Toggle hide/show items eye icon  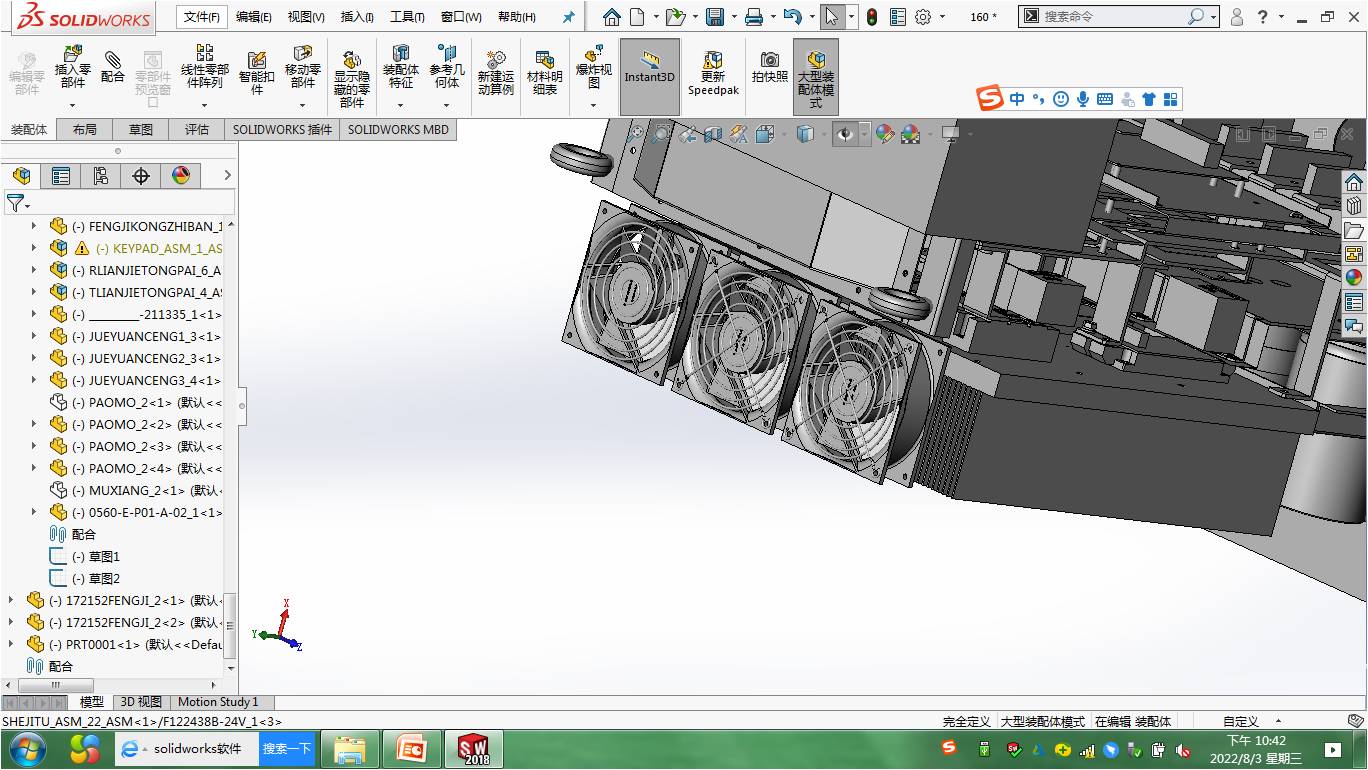coord(845,134)
